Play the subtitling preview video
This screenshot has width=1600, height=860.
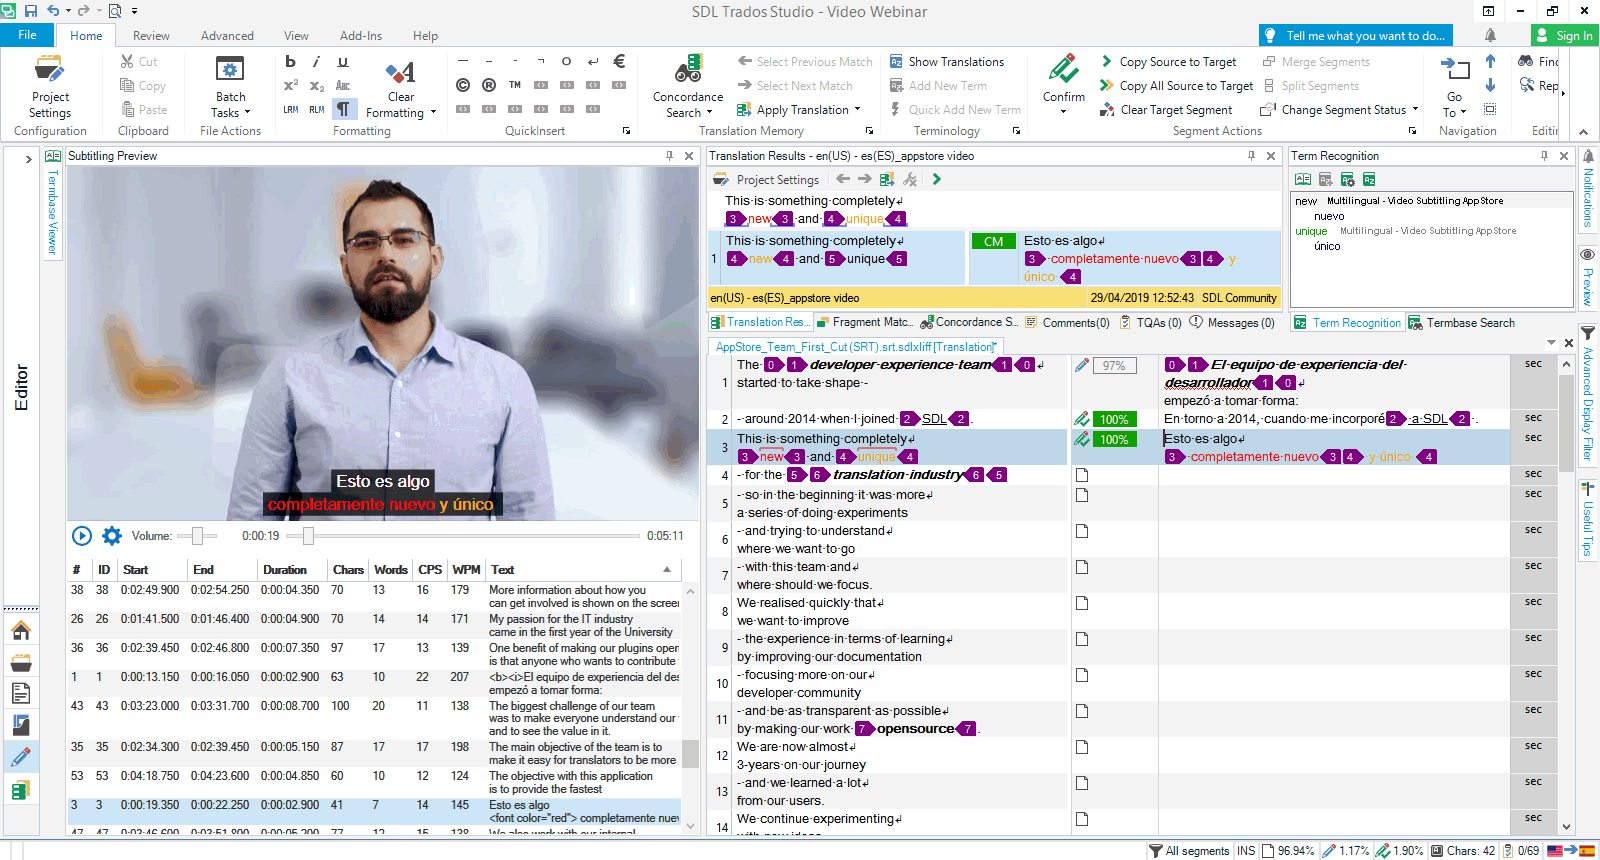(82, 536)
